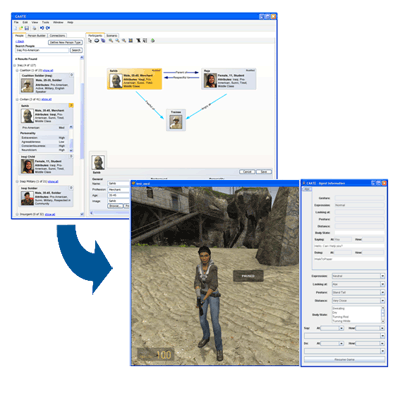Switch to the Person Builder tab
Image resolution: width=400 pixels, height=393 pixels.
(36, 35)
